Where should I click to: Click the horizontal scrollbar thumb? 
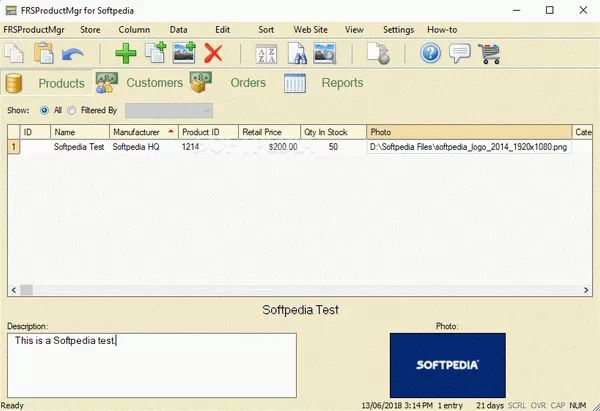coord(26,290)
